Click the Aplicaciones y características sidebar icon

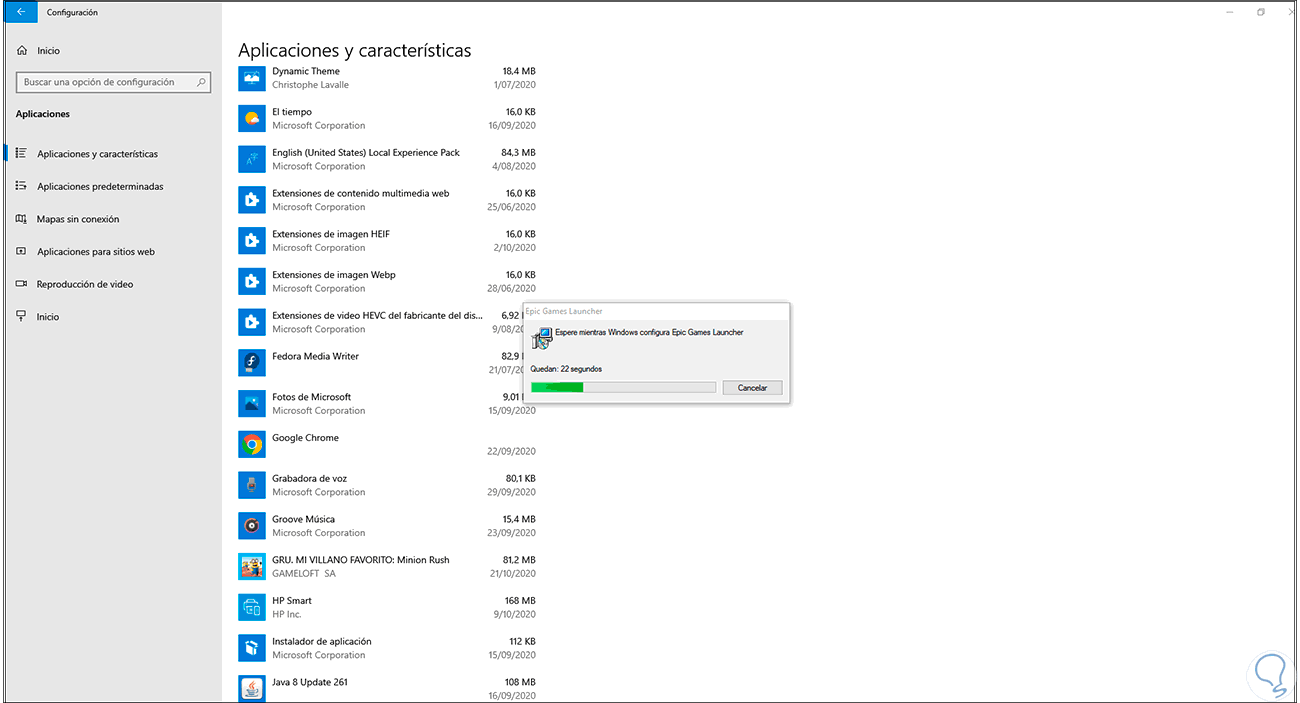(21, 153)
